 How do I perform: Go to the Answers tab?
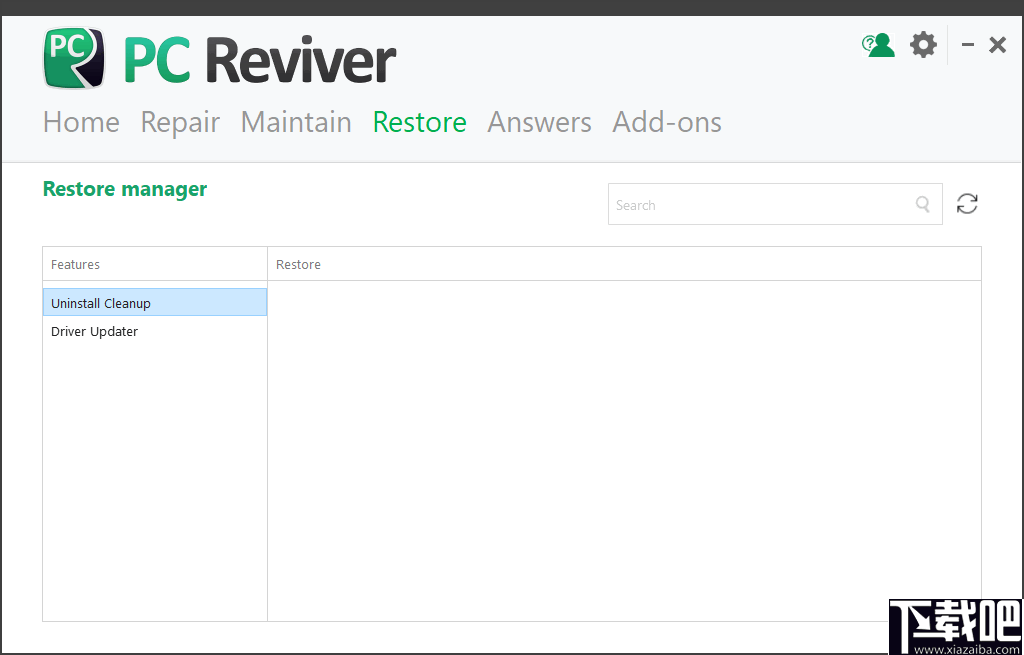click(539, 121)
